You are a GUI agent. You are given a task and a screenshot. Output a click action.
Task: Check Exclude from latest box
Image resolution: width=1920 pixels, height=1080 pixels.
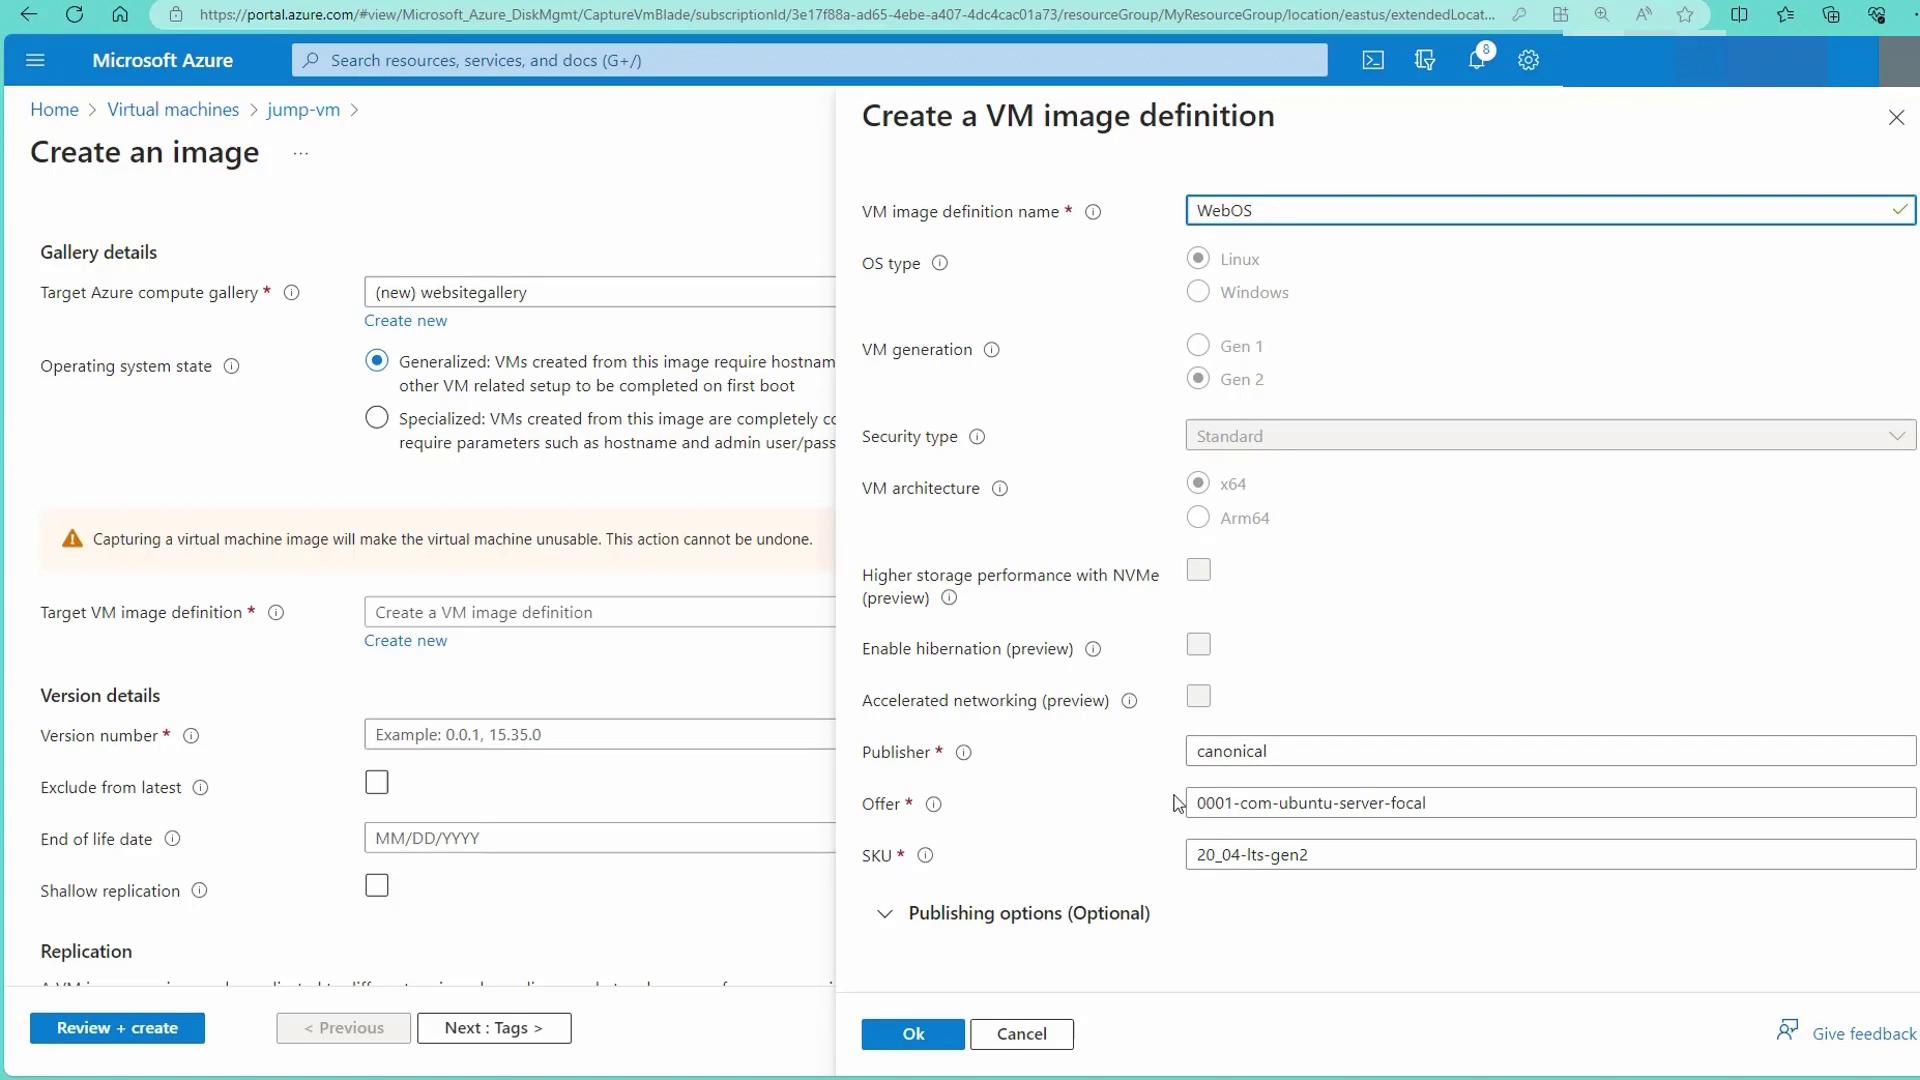[376, 782]
